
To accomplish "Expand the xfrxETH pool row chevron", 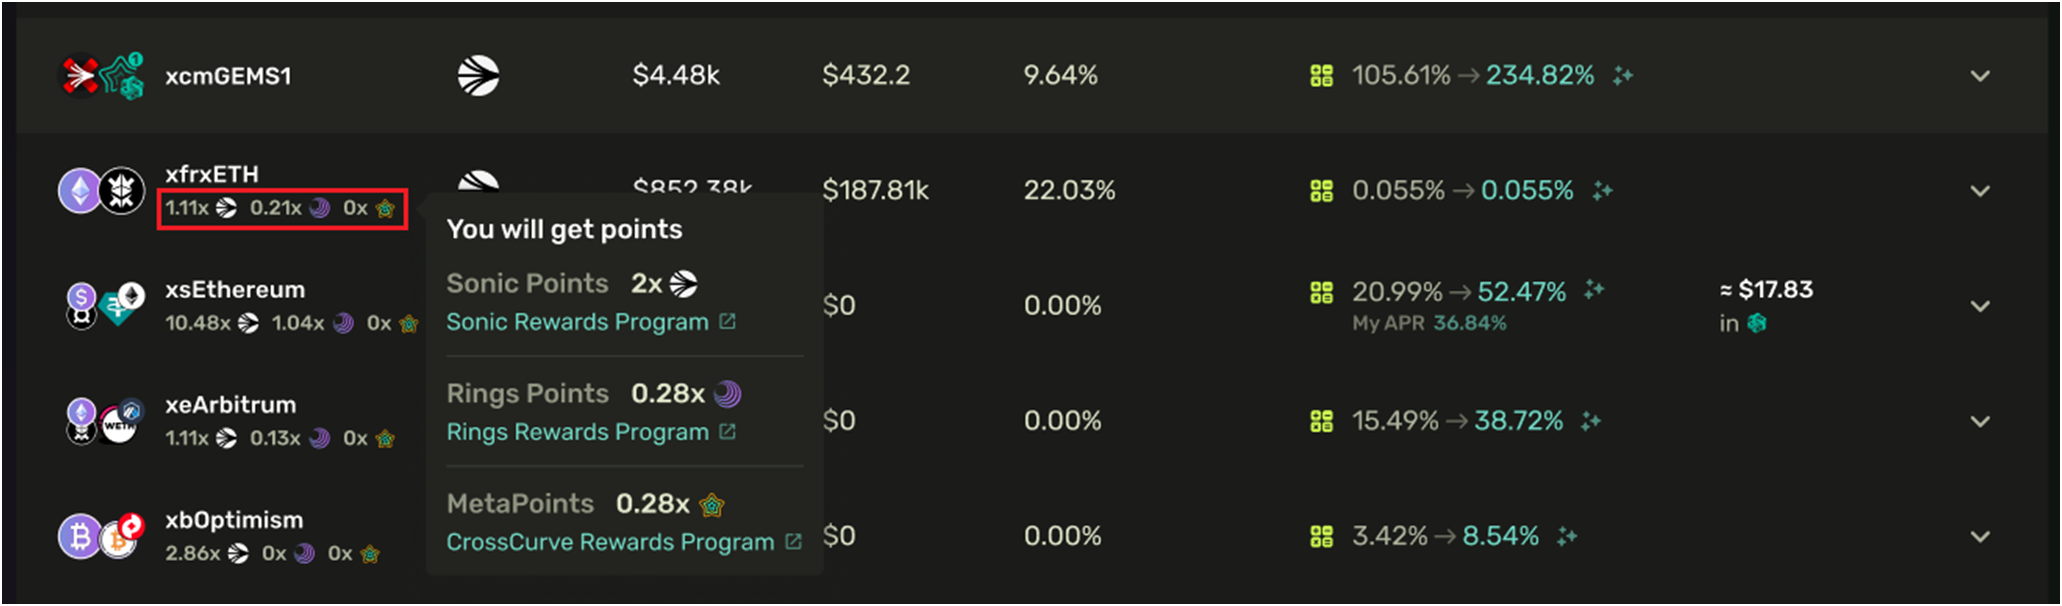I will [1980, 191].
